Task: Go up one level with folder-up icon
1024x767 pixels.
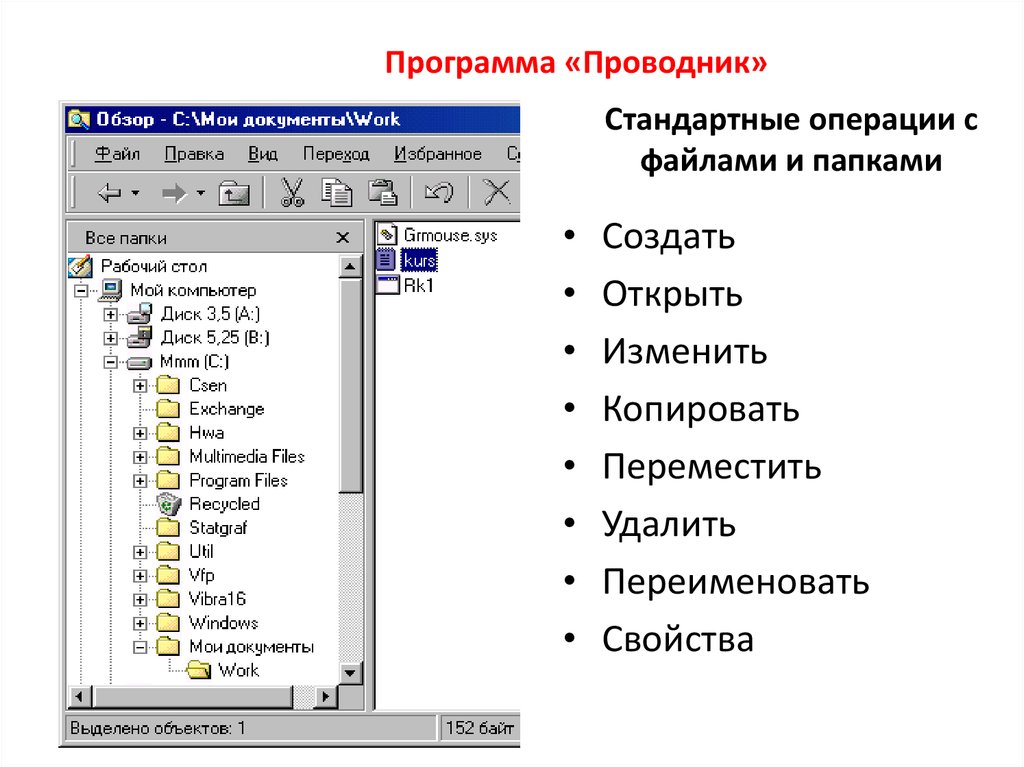Action: 234,193
